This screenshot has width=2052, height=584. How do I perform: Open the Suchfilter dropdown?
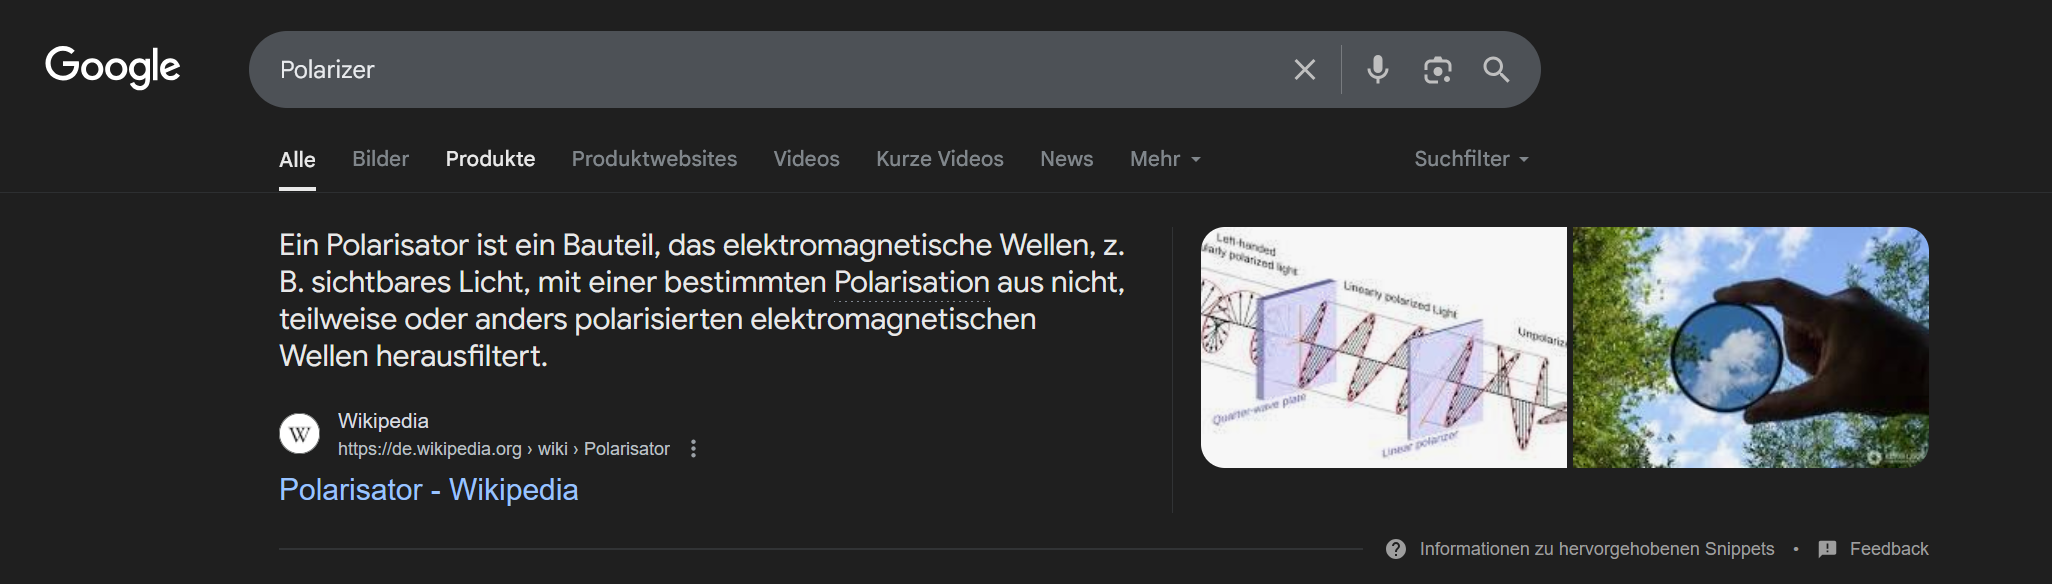1471,159
